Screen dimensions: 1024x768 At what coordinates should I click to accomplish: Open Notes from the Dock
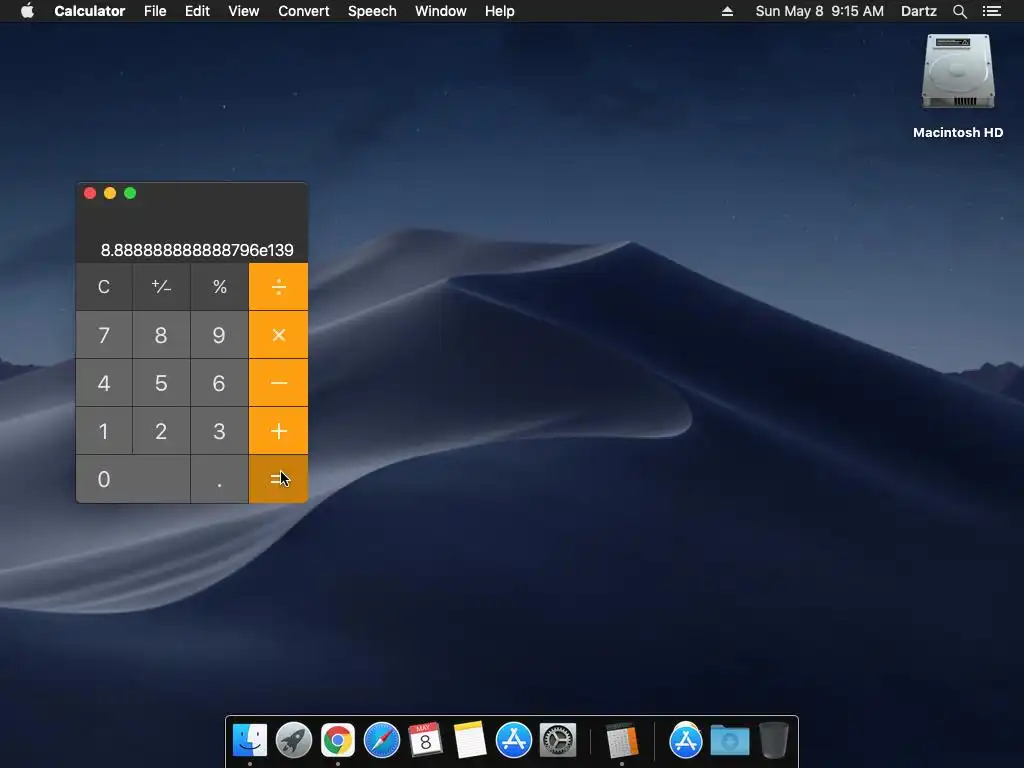click(470, 740)
